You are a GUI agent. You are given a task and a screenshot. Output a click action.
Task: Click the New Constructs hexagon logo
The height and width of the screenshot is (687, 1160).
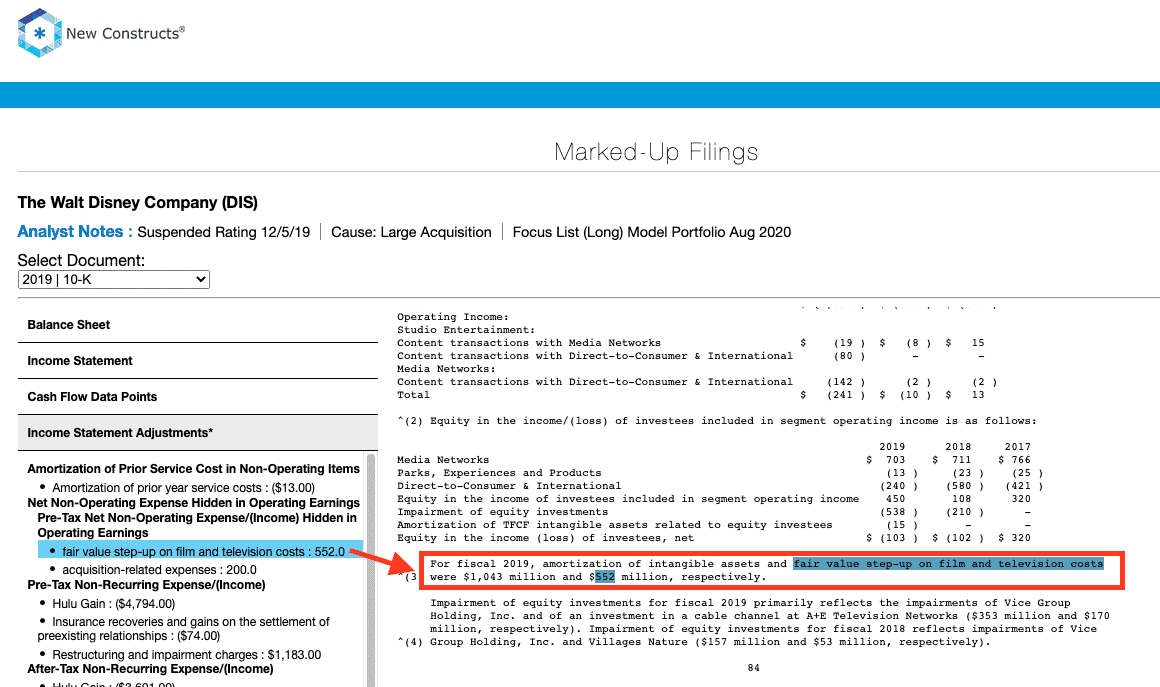pos(40,33)
